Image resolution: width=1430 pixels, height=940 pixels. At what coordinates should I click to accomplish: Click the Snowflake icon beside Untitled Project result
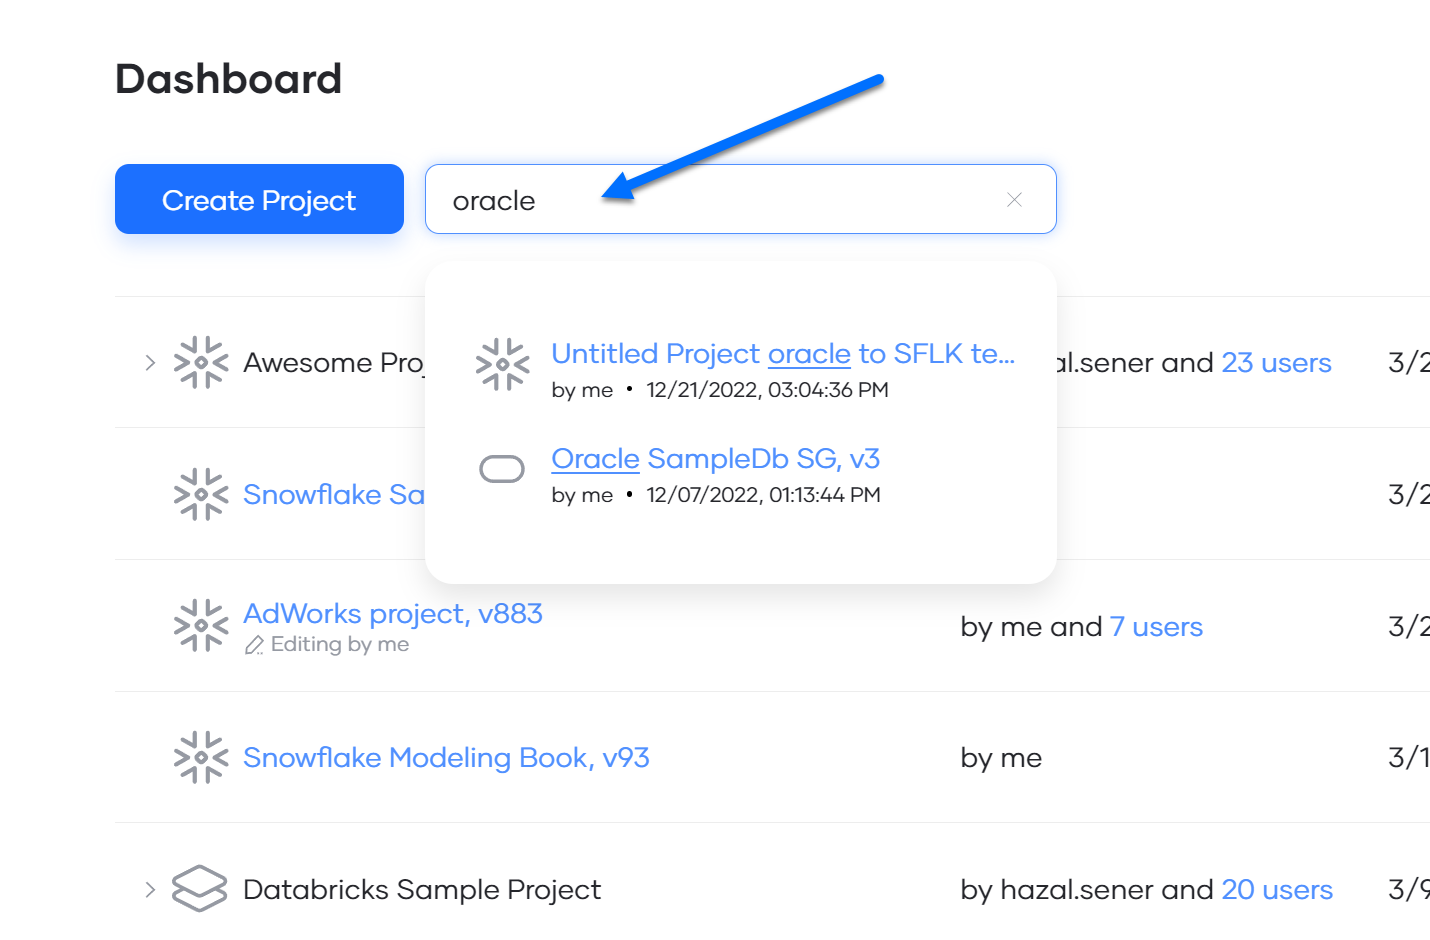click(x=503, y=365)
